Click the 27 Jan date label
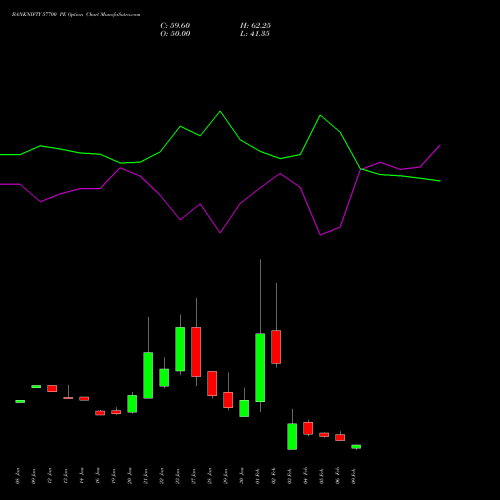This screenshot has height=500, width=500. coord(194,476)
